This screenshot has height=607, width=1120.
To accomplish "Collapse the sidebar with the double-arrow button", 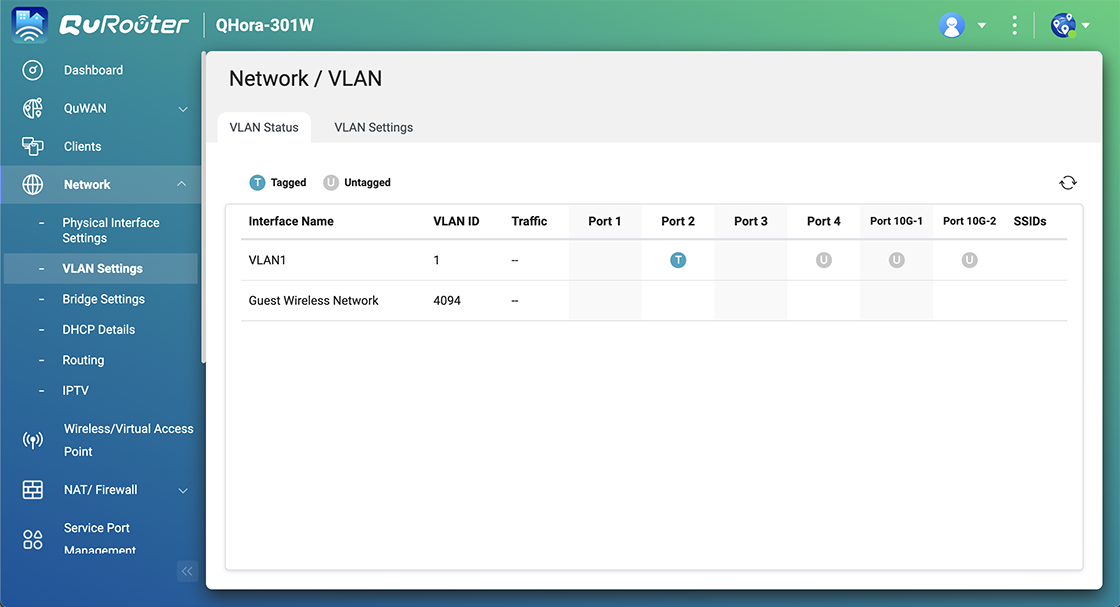I will (x=187, y=571).
